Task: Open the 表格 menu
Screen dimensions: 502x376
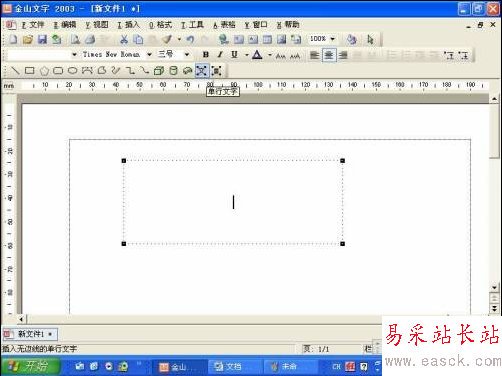Action: click(x=224, y=25)
